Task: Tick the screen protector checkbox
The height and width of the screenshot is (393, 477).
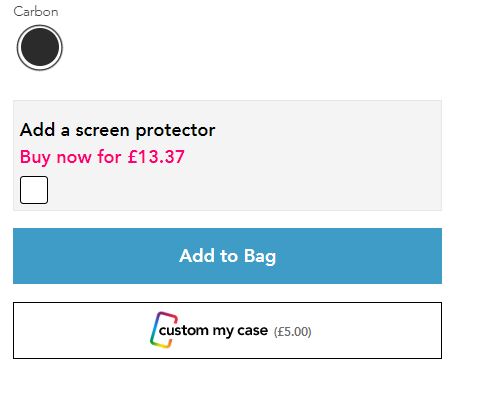Action: point(34,190)
